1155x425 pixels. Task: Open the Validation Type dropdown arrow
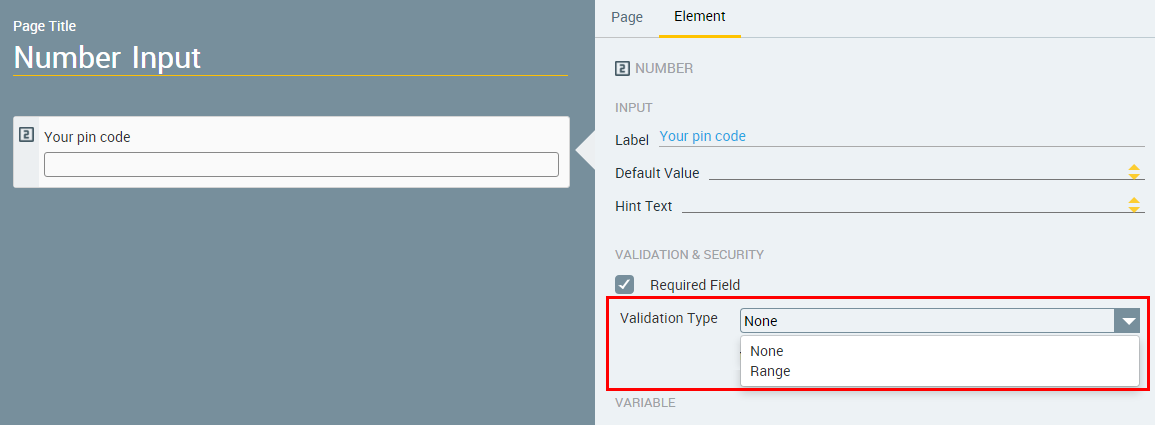(1128, 321)
